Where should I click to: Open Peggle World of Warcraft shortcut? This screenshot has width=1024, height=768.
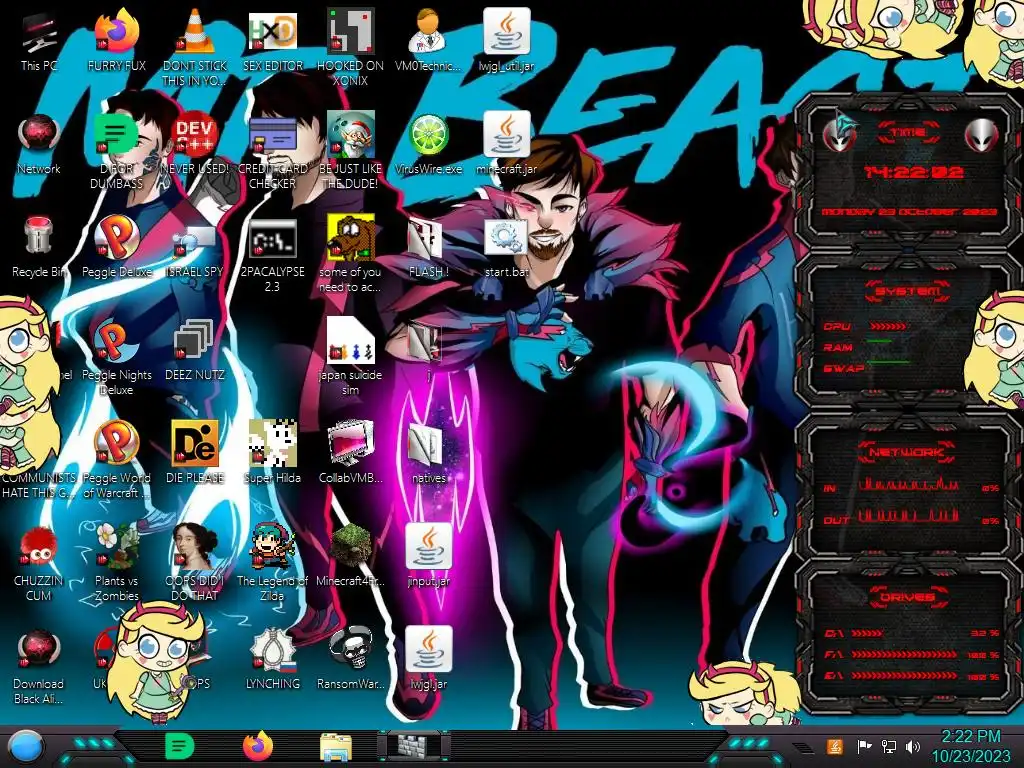point(117,460)
